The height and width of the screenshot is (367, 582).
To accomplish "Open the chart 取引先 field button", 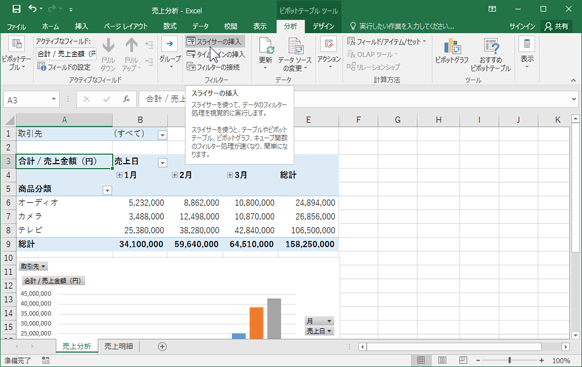I will (33, 266).
